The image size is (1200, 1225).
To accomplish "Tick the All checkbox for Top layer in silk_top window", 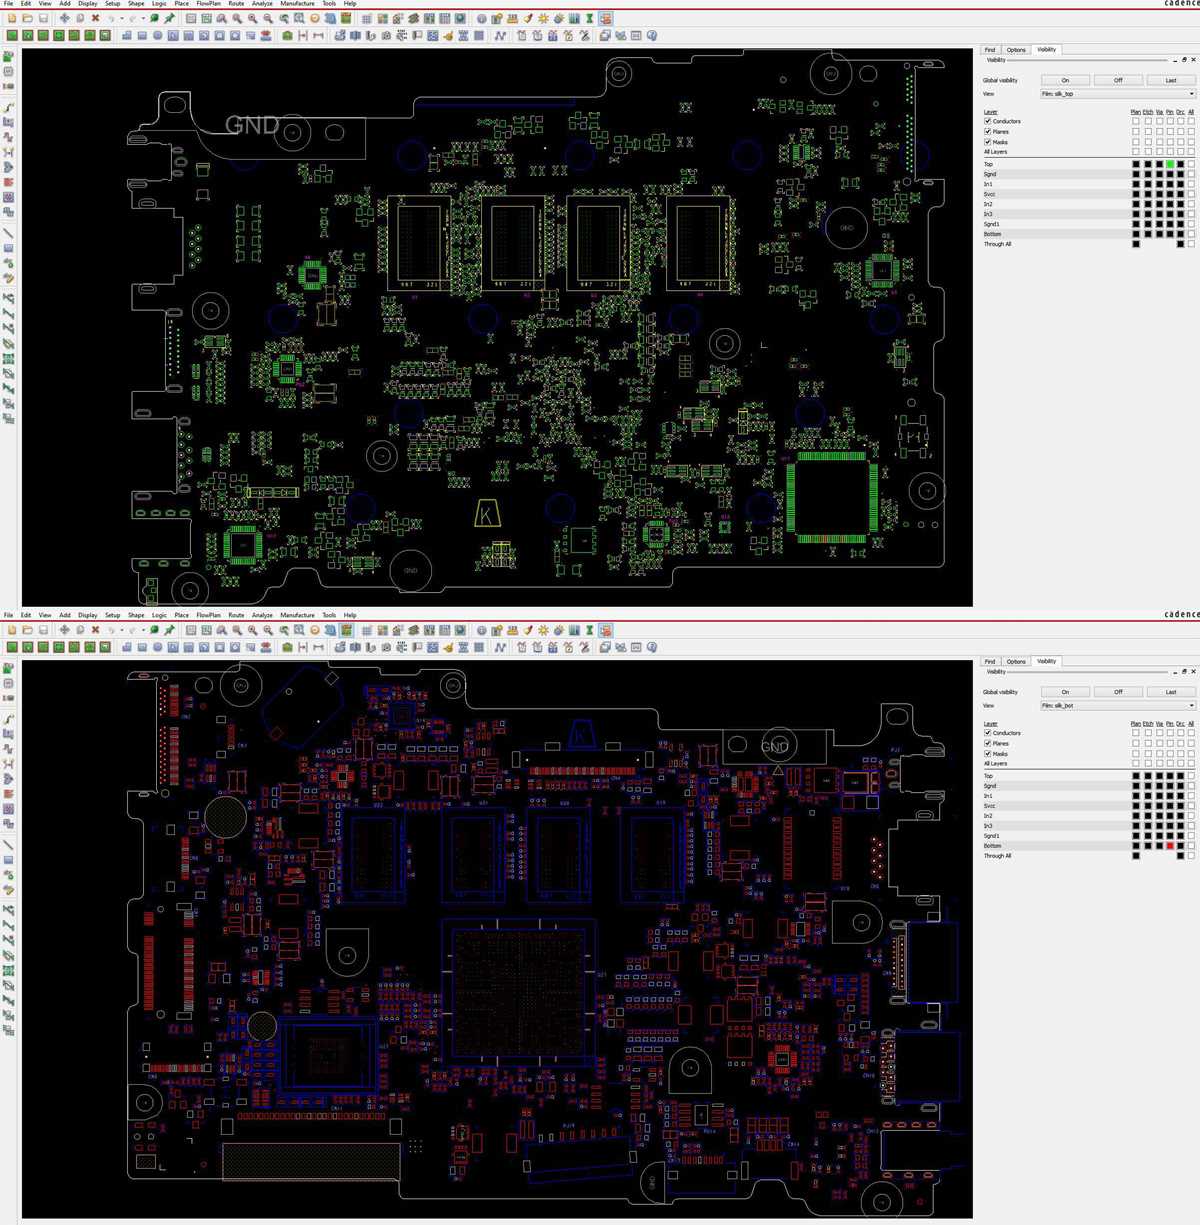I will tap(1191, 164).
